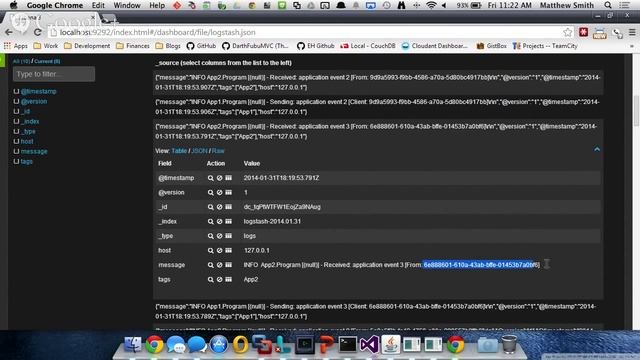Filter by tags value magnifier icon
This screenshot has width=640, height=360.
click(211, 280)
